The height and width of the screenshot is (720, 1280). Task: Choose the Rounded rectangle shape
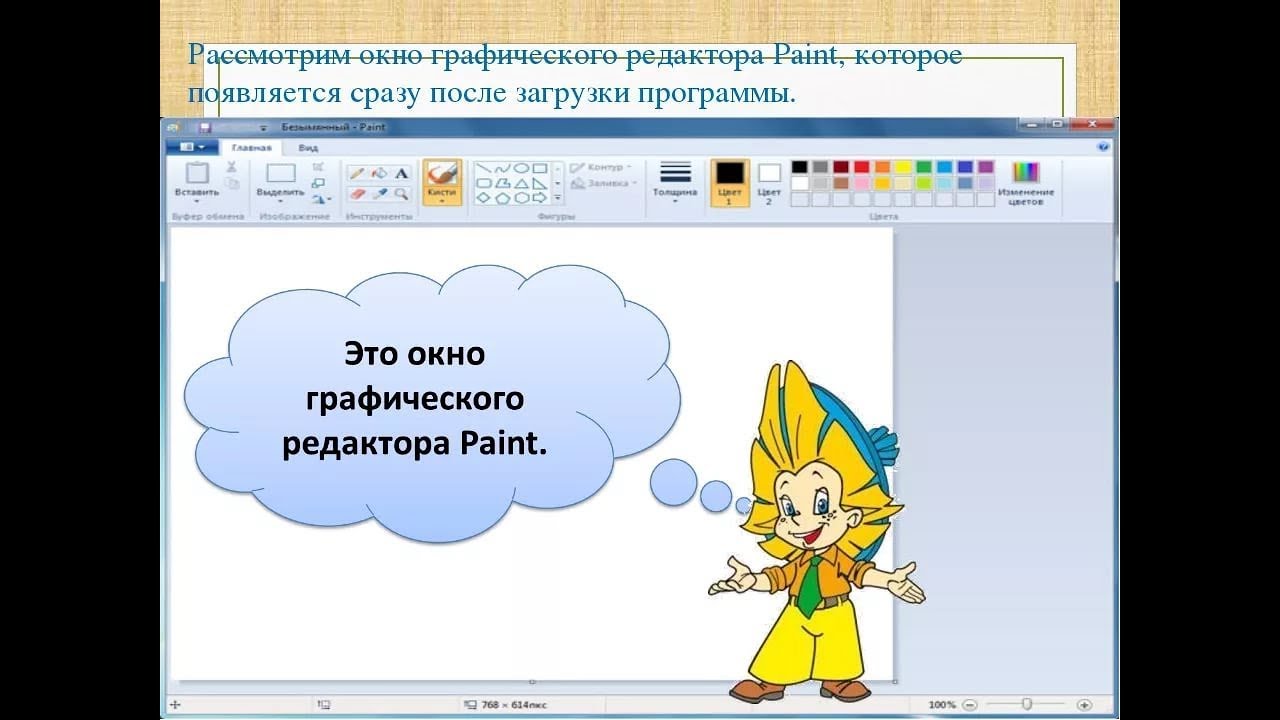[483, 183]
